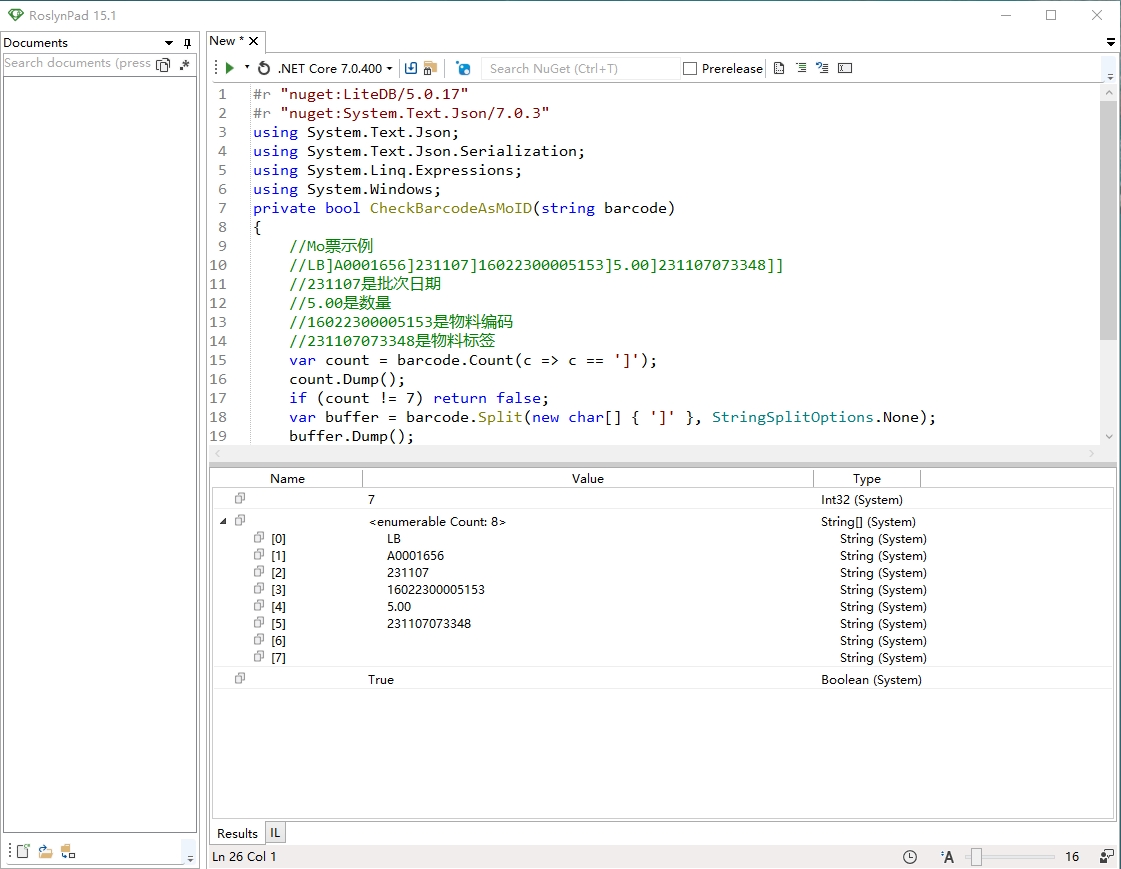
Task: Open the Documents panel dropdown arrow
Action: pos(169,43)
